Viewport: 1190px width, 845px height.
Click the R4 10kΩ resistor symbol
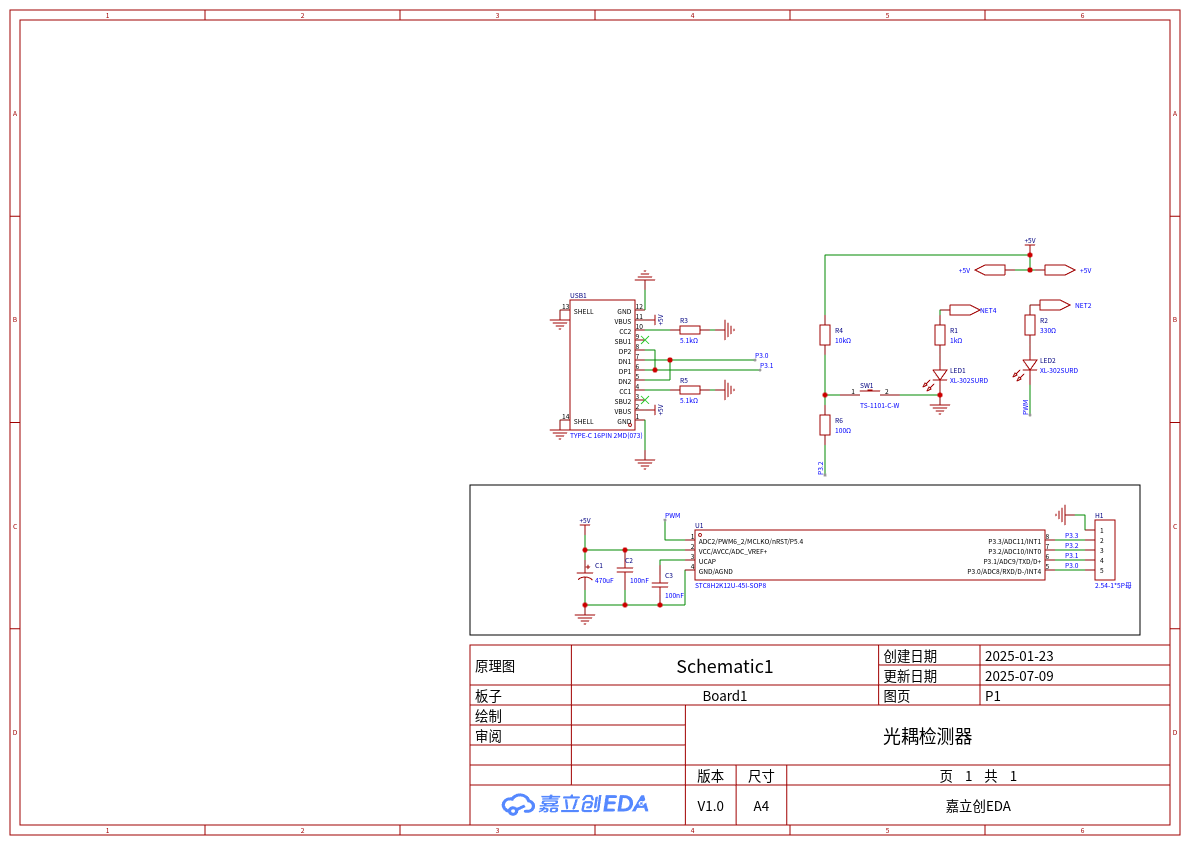[825, 335]
